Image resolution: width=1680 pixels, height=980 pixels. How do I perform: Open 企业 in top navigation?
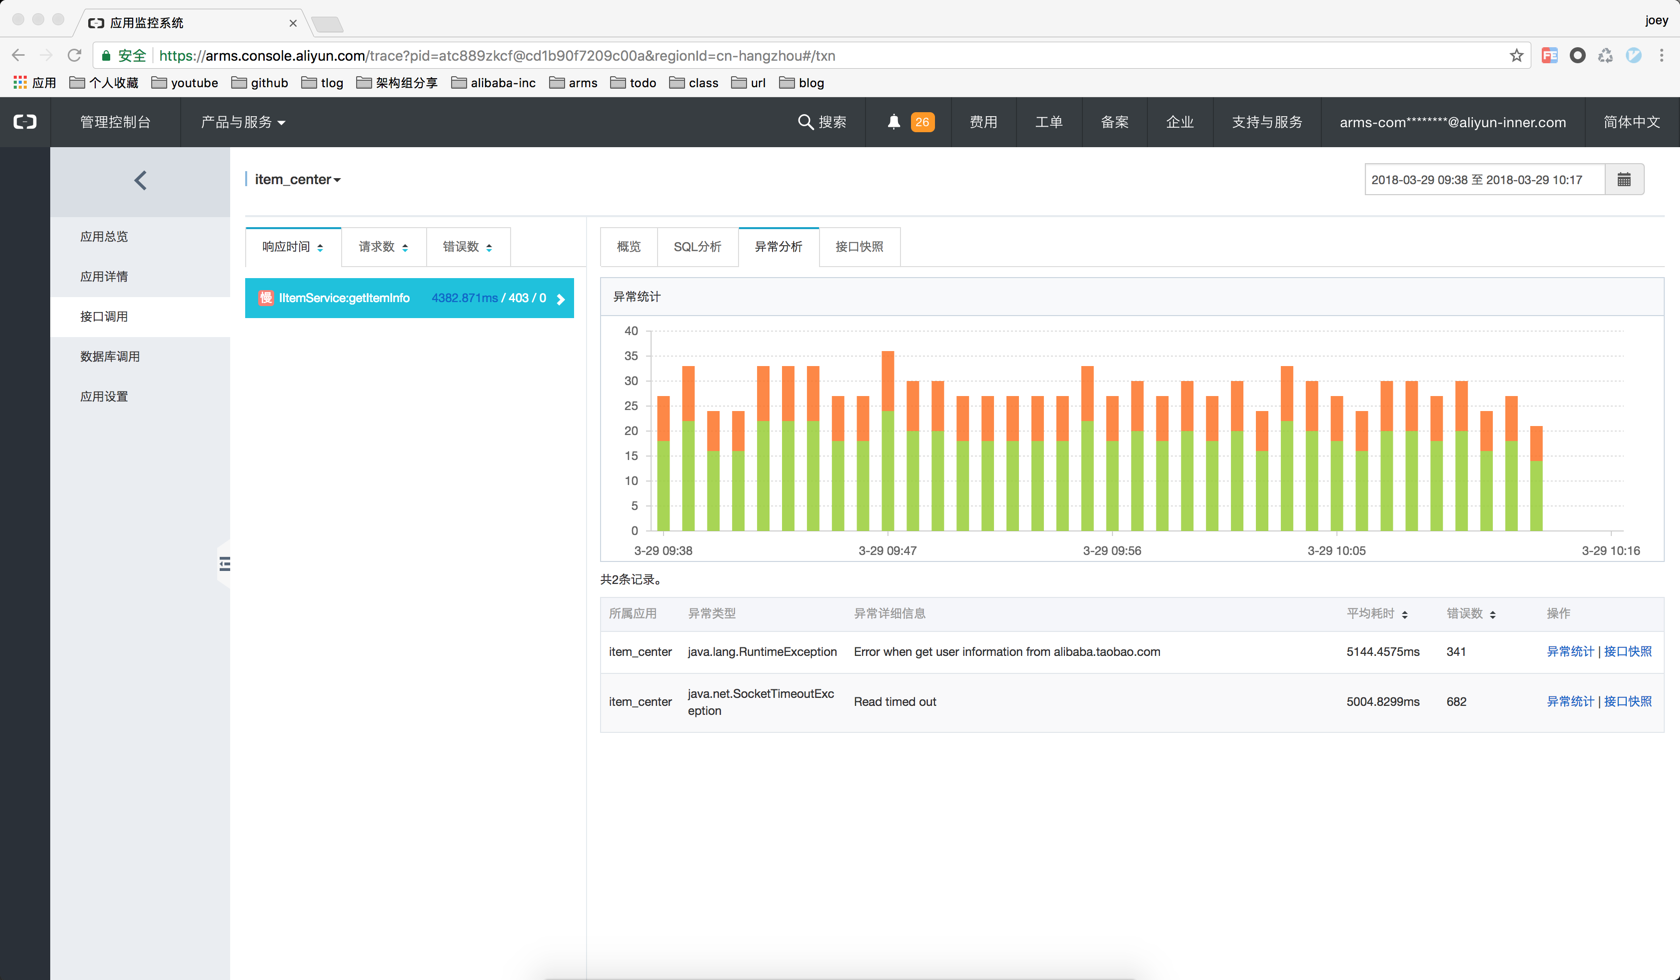coord(1180,122)
